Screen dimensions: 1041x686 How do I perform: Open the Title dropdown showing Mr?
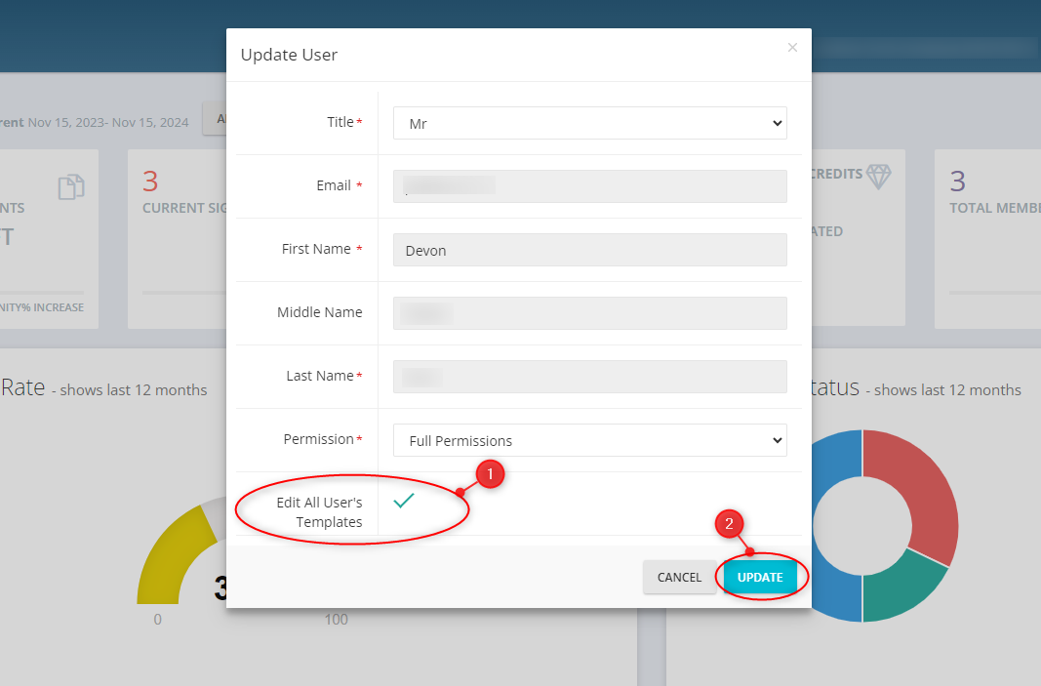tap(589, 123)
